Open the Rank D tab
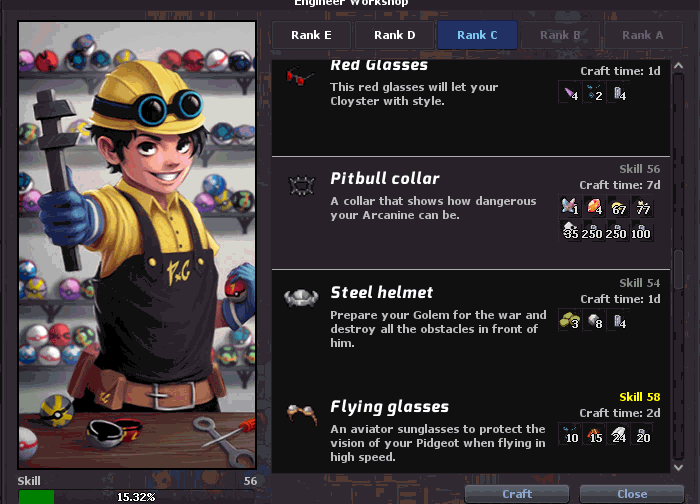Viewport: 700px width, 504px height. click(394, 35)
